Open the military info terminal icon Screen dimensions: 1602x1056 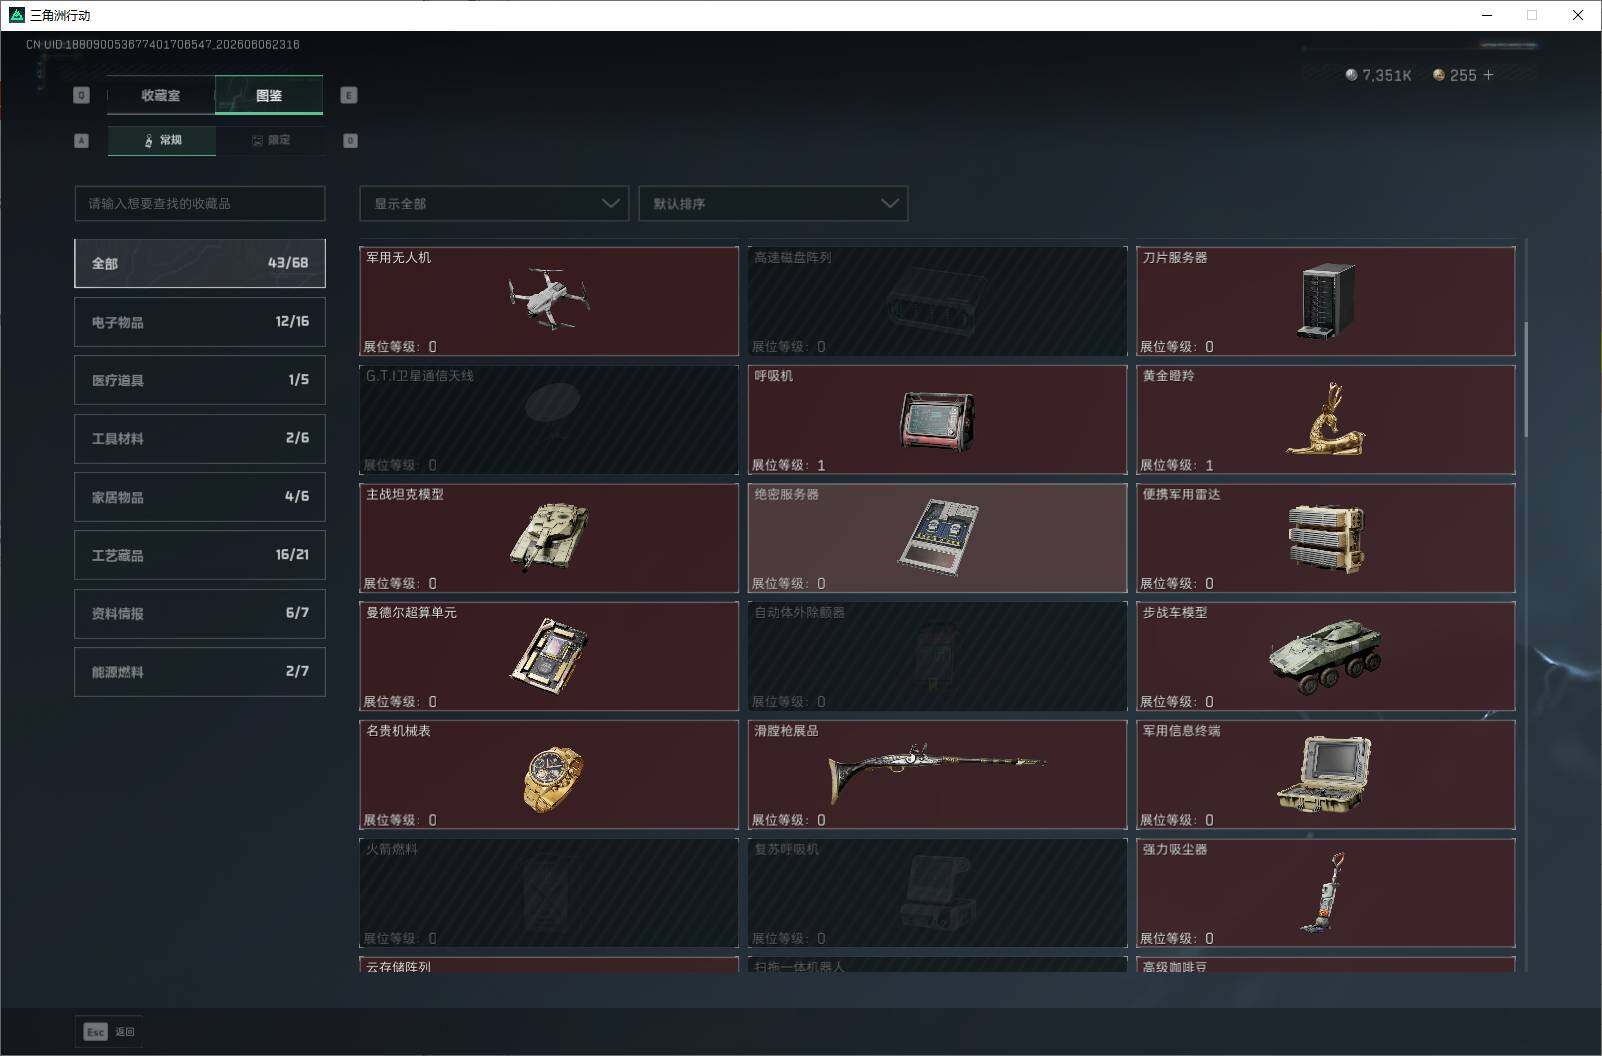click(1325, 773)
